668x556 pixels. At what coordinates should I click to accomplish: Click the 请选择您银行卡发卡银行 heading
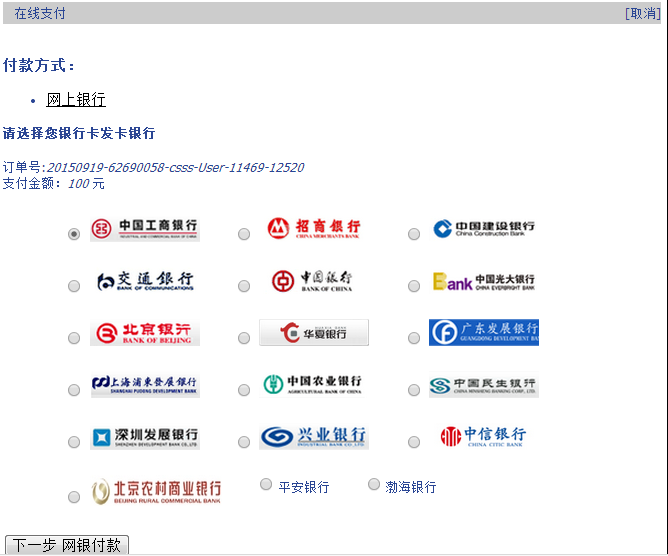[x=79, y=133]
